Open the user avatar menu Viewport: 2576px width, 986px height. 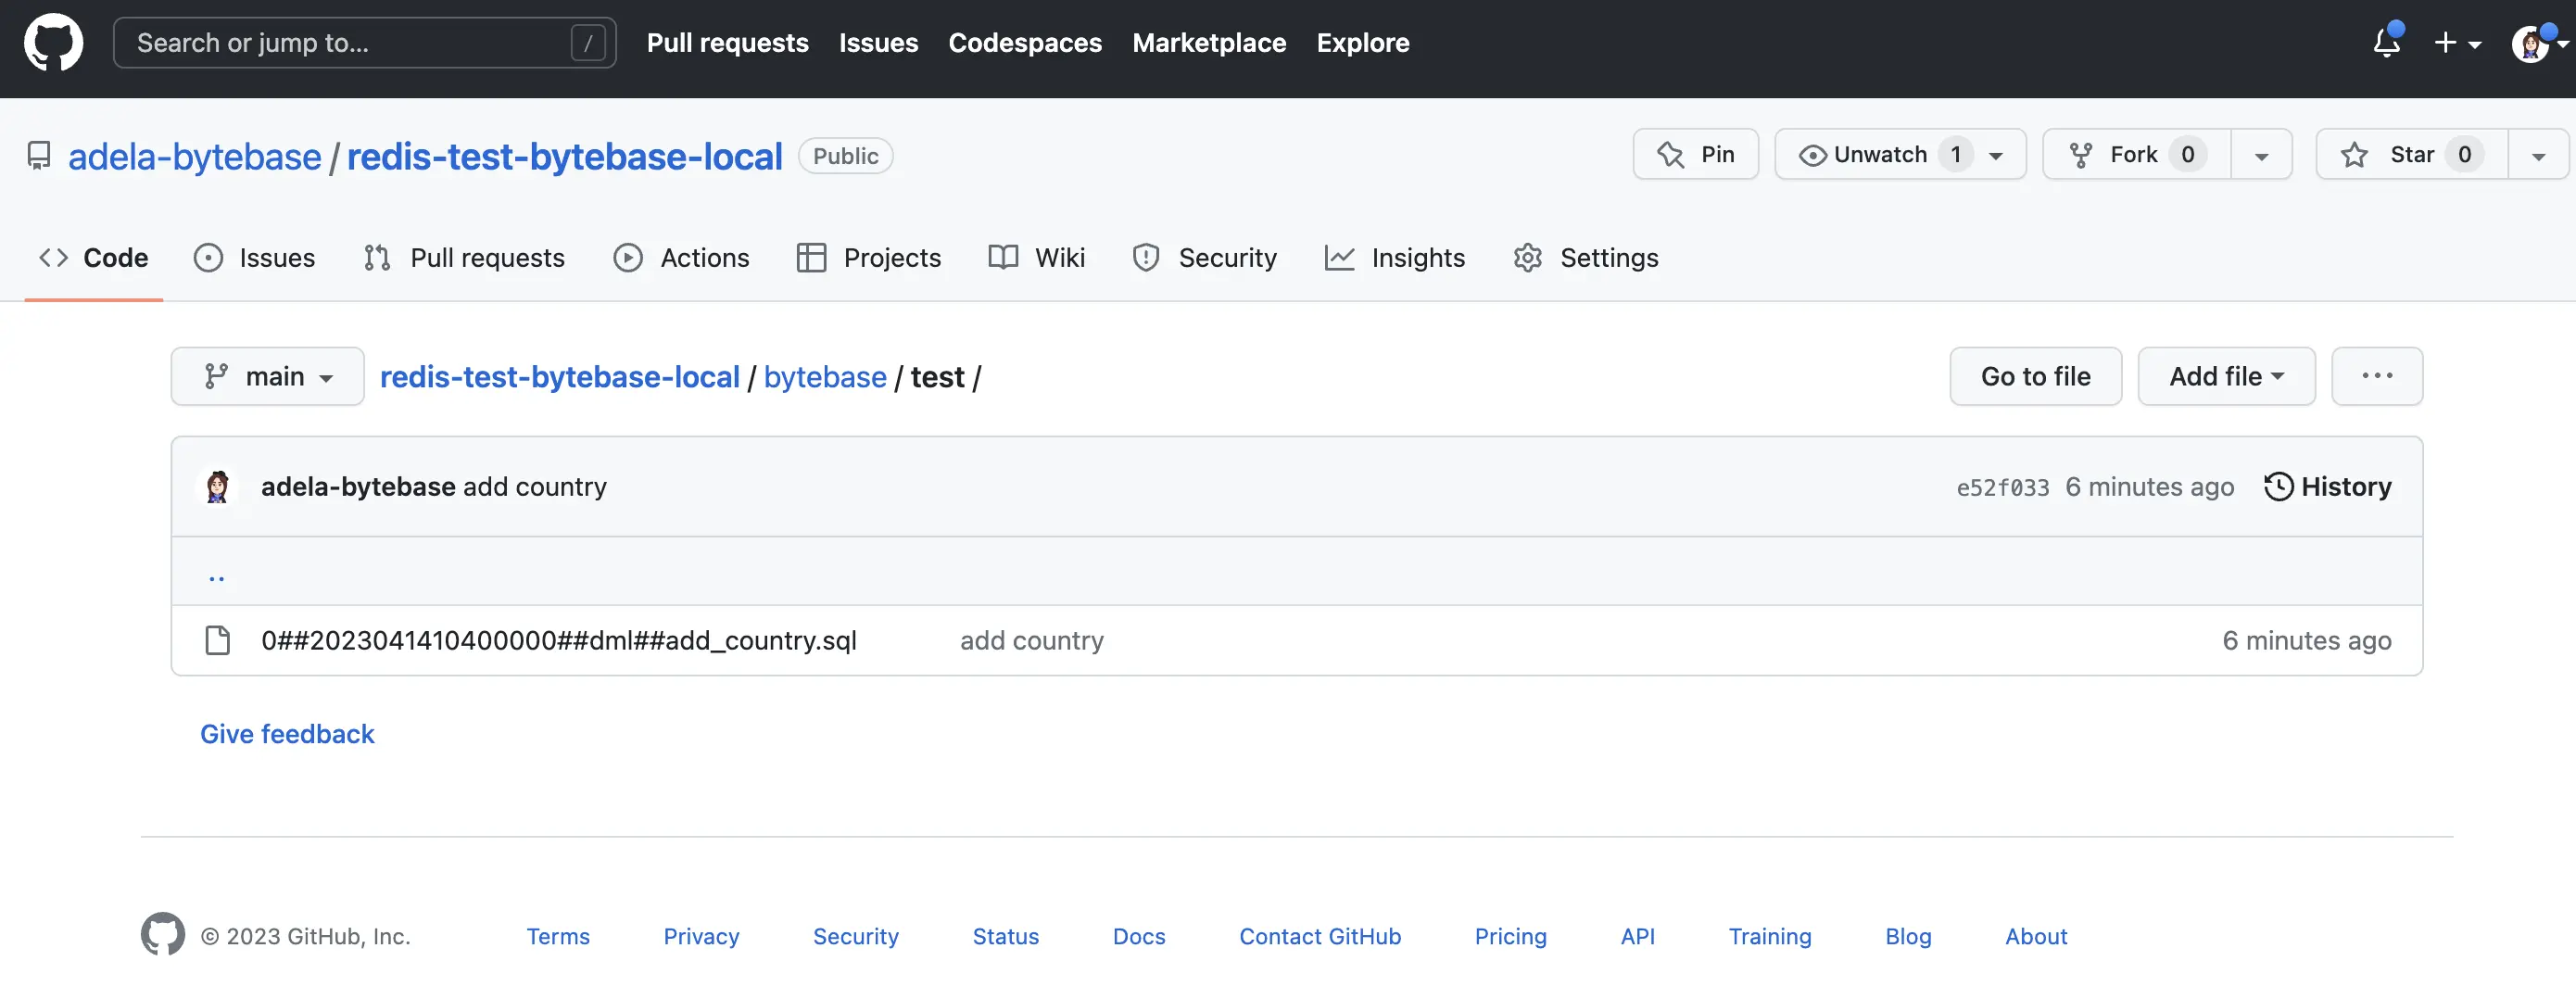coord(2538,43)
